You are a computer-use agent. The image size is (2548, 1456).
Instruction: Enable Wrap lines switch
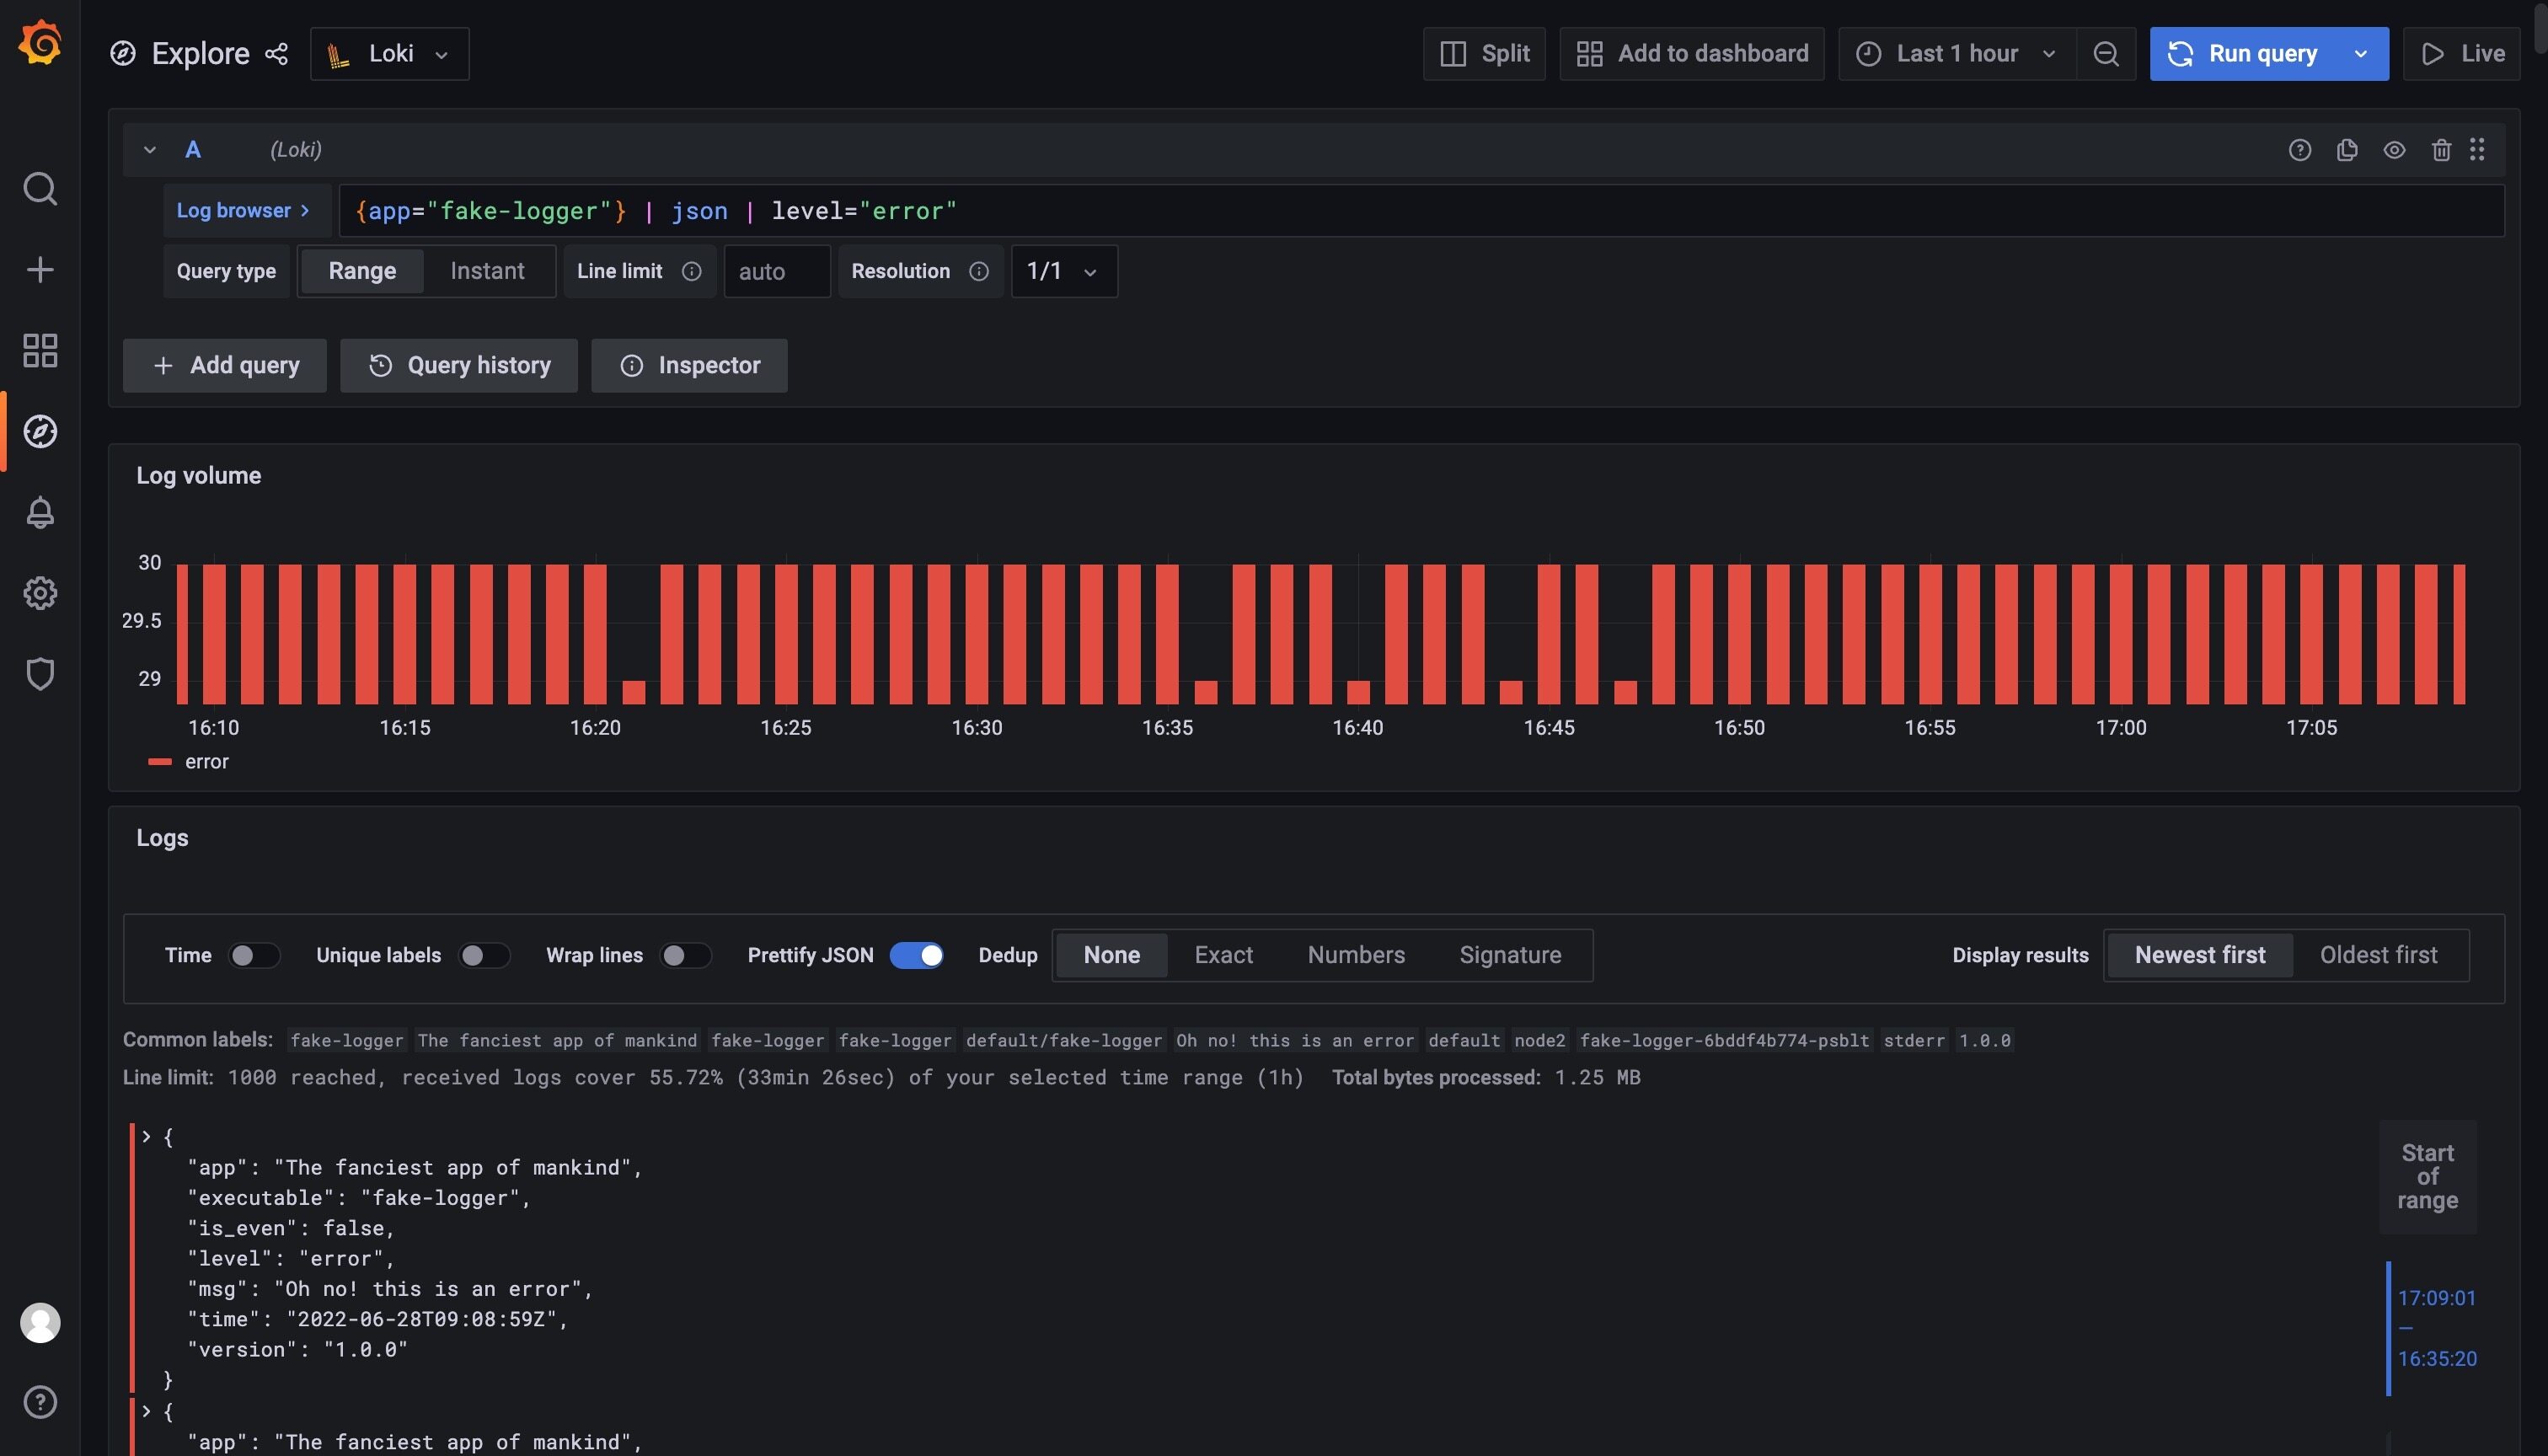(686, 955)
